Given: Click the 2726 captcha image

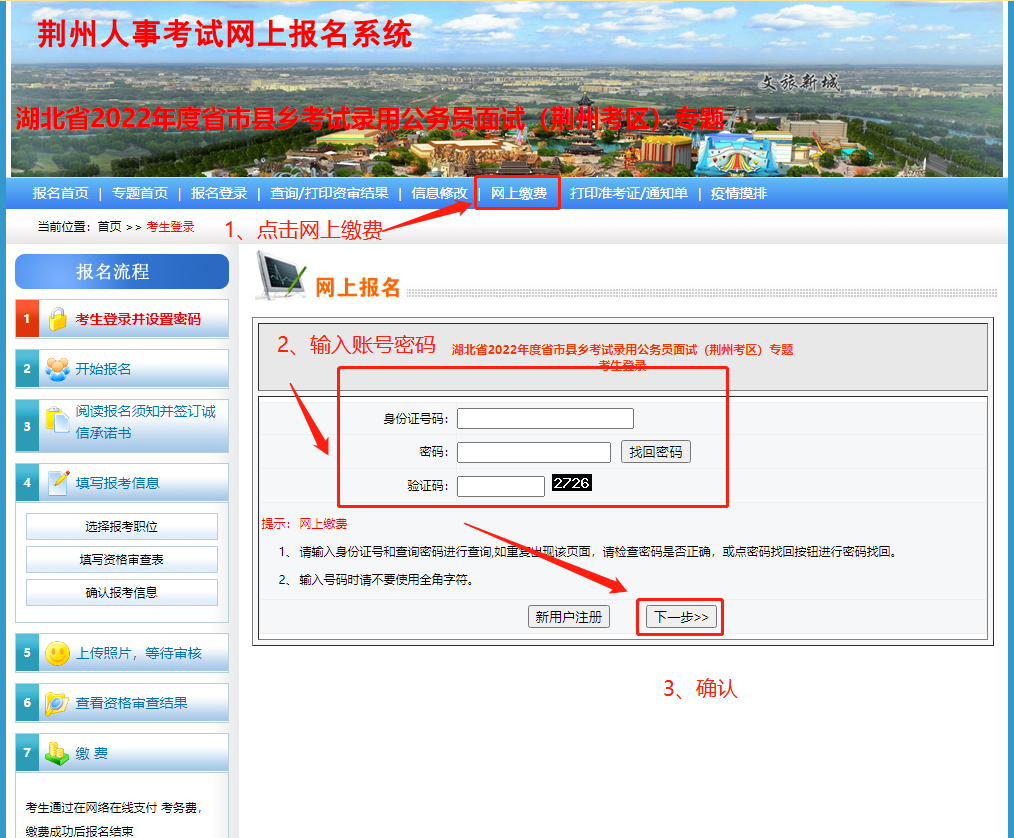Looking at the screenshot, I should 571,483.
